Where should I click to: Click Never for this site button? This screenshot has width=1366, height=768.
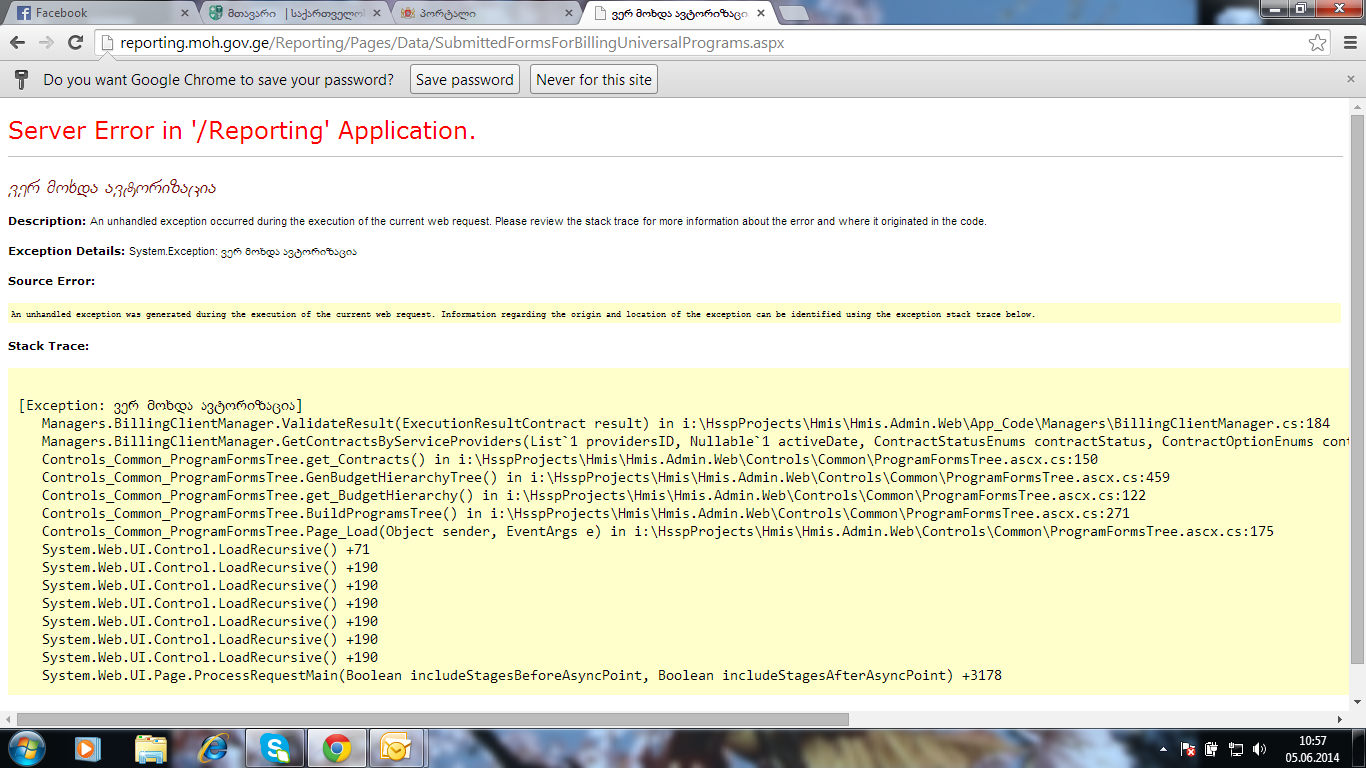click(594, 80)
